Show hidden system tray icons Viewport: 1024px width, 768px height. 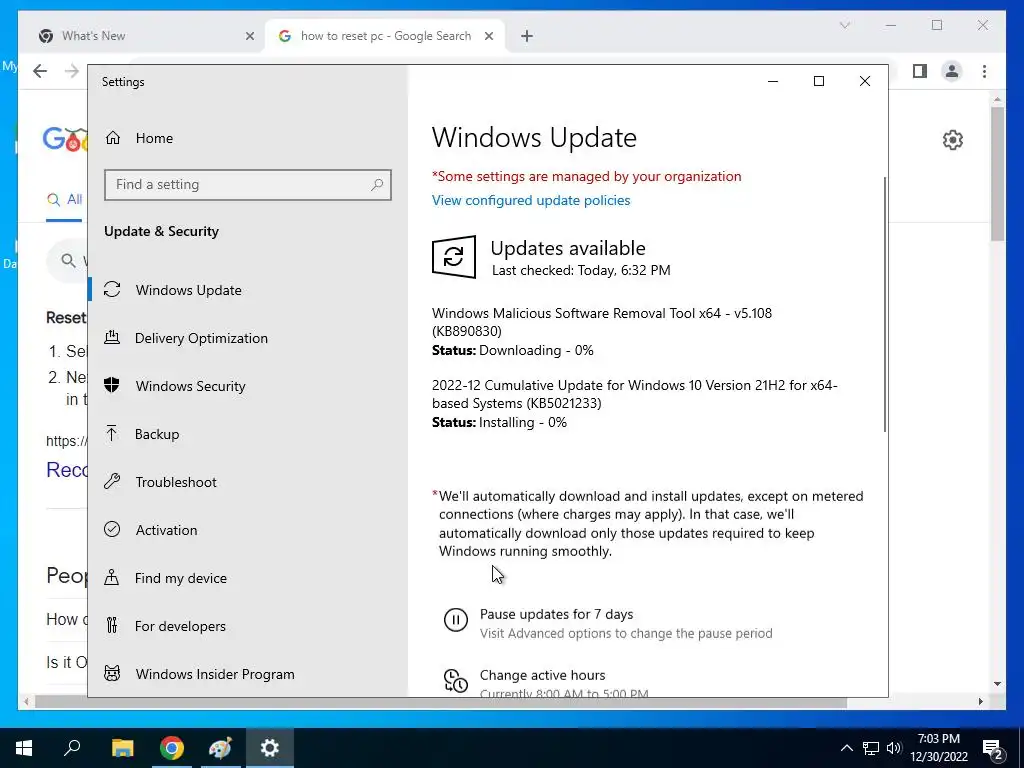pos(846,748)
